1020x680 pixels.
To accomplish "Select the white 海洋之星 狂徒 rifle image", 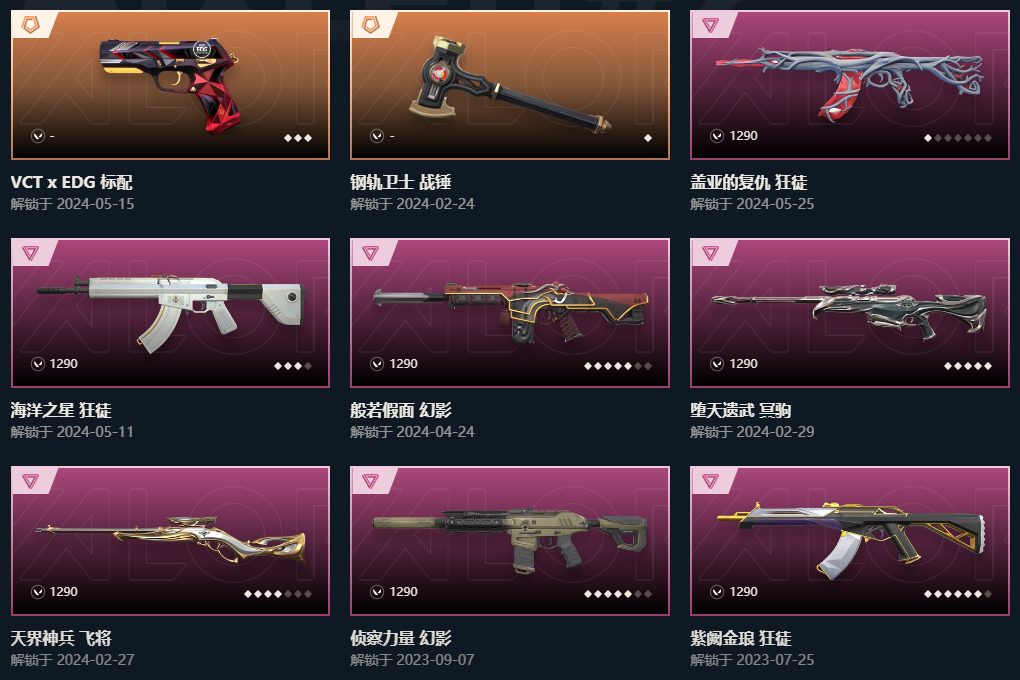I will tap(170, 312).
